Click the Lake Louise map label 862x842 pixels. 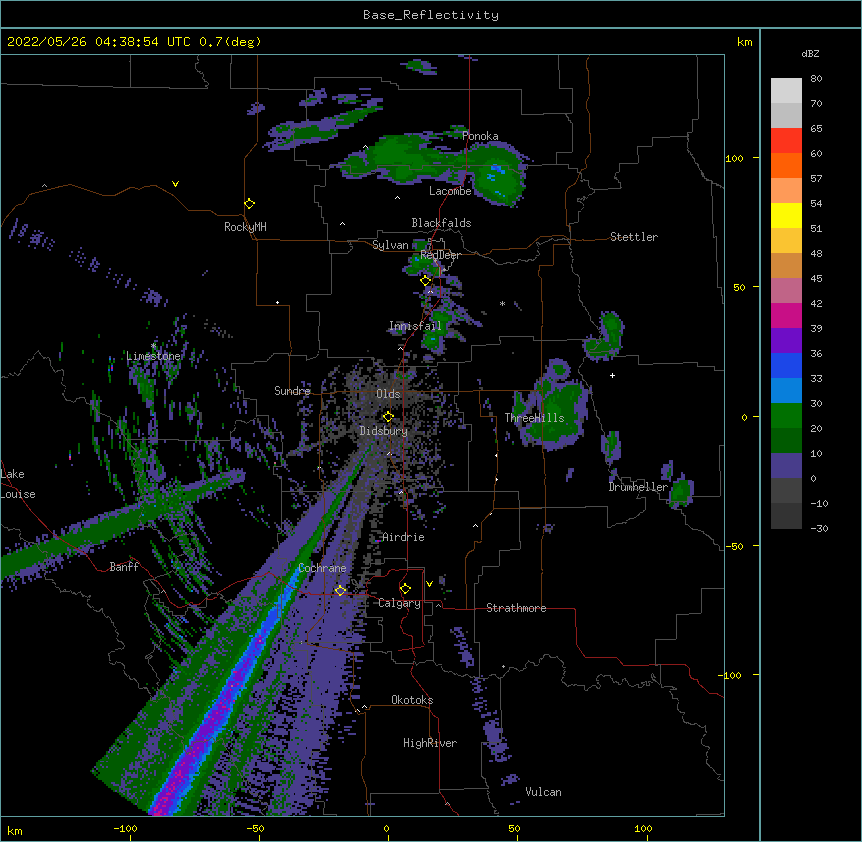point(18,484)
